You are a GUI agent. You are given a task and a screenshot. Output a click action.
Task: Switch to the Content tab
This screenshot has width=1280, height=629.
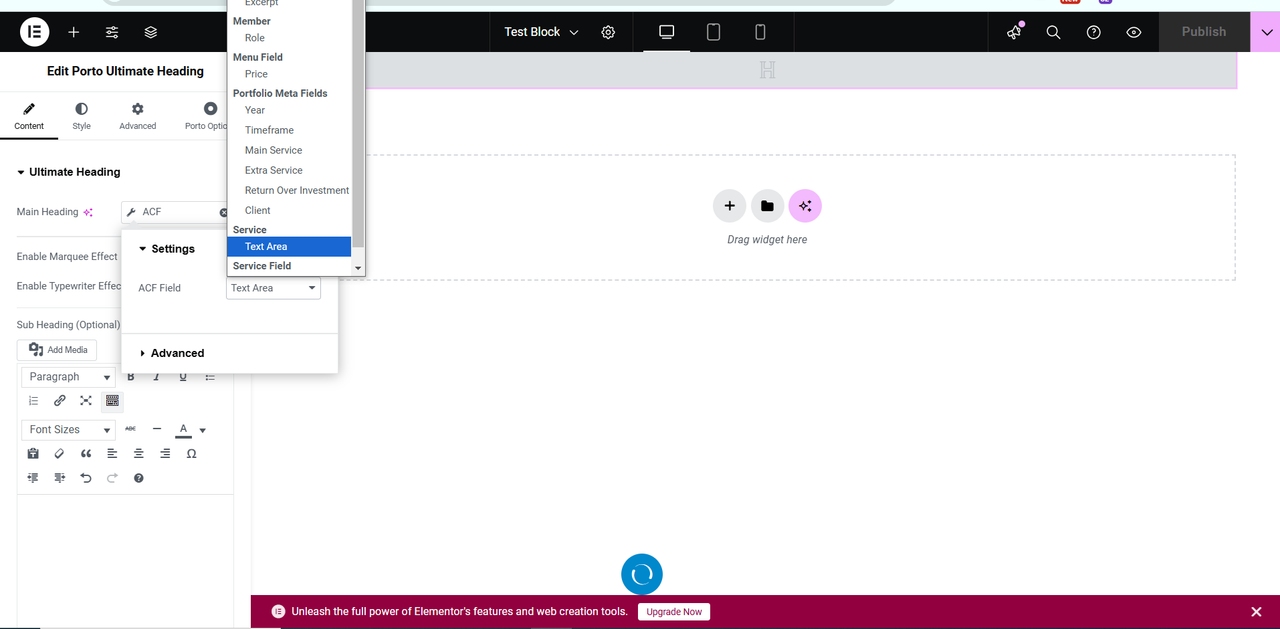click(x=29, y=116)
